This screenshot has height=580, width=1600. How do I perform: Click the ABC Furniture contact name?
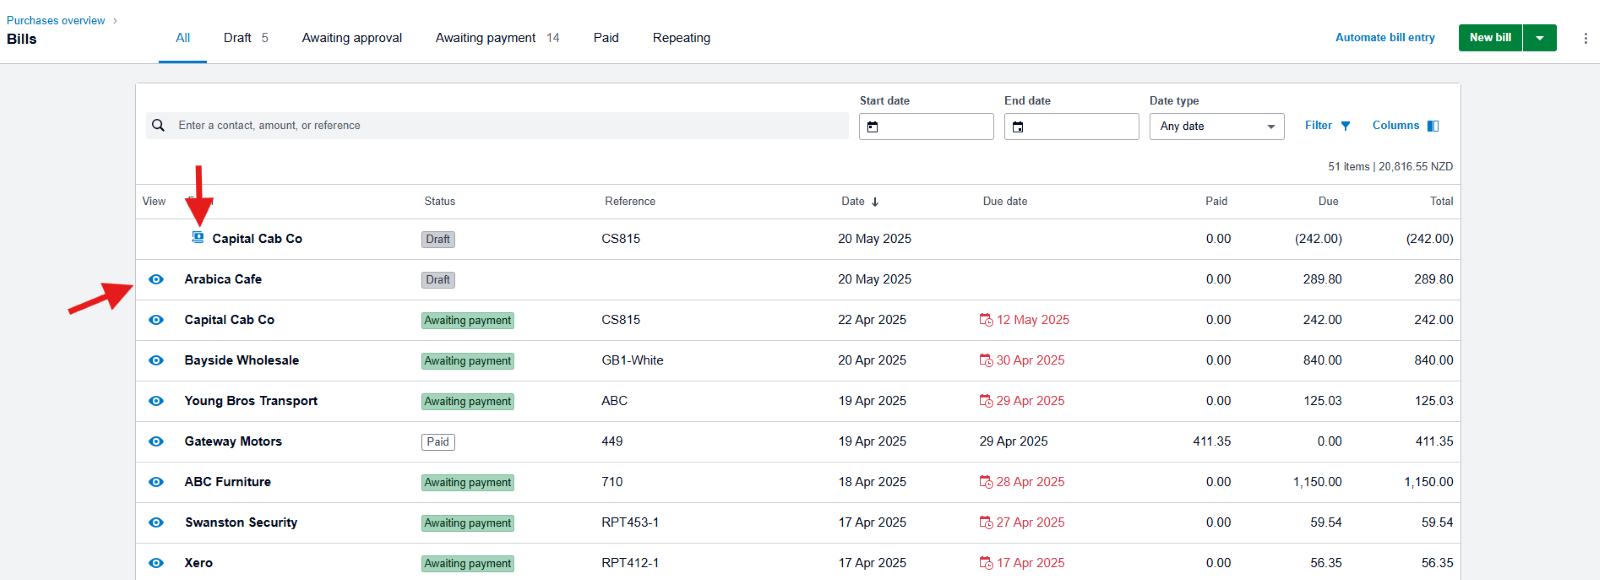(x=228, y=482)
